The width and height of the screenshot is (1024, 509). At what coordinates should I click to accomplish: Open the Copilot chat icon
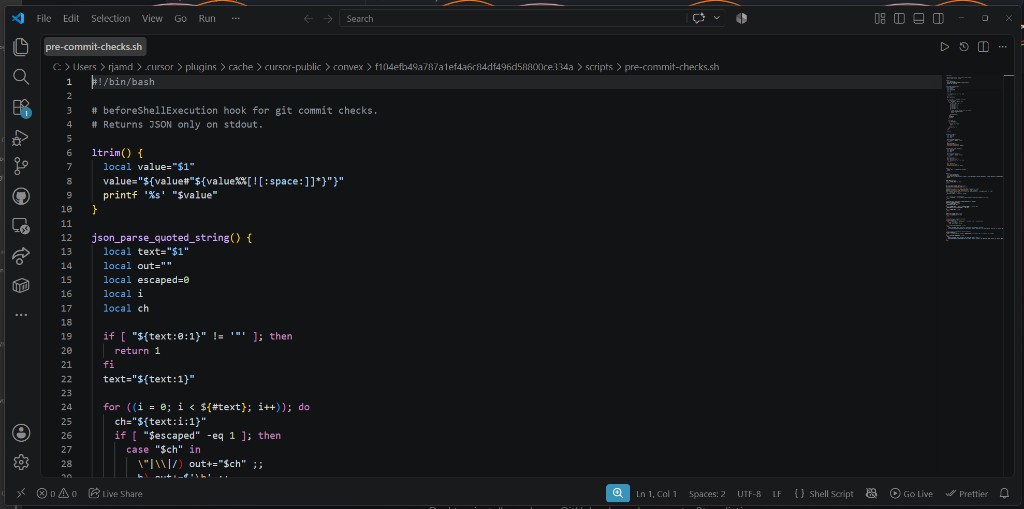tap(699, 18)
